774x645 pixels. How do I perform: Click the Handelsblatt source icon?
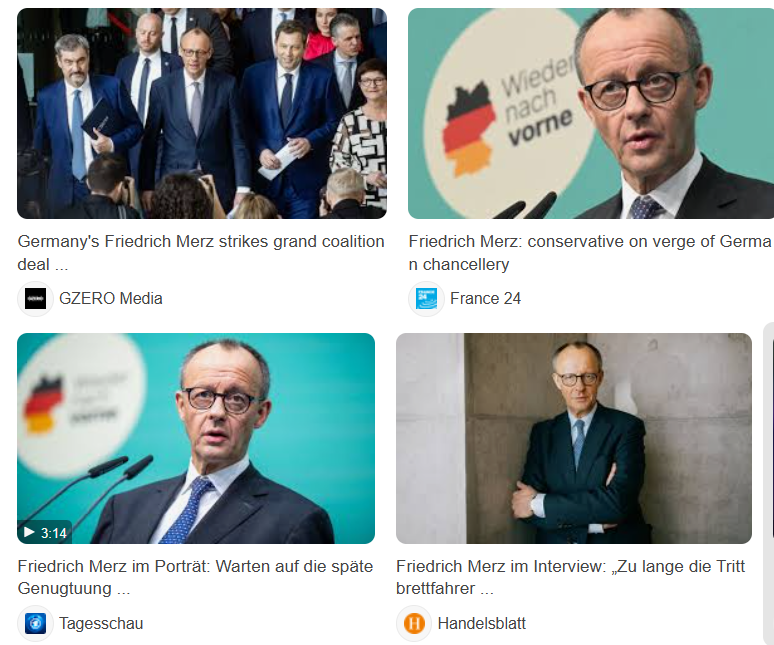click(x=414, y=623)
